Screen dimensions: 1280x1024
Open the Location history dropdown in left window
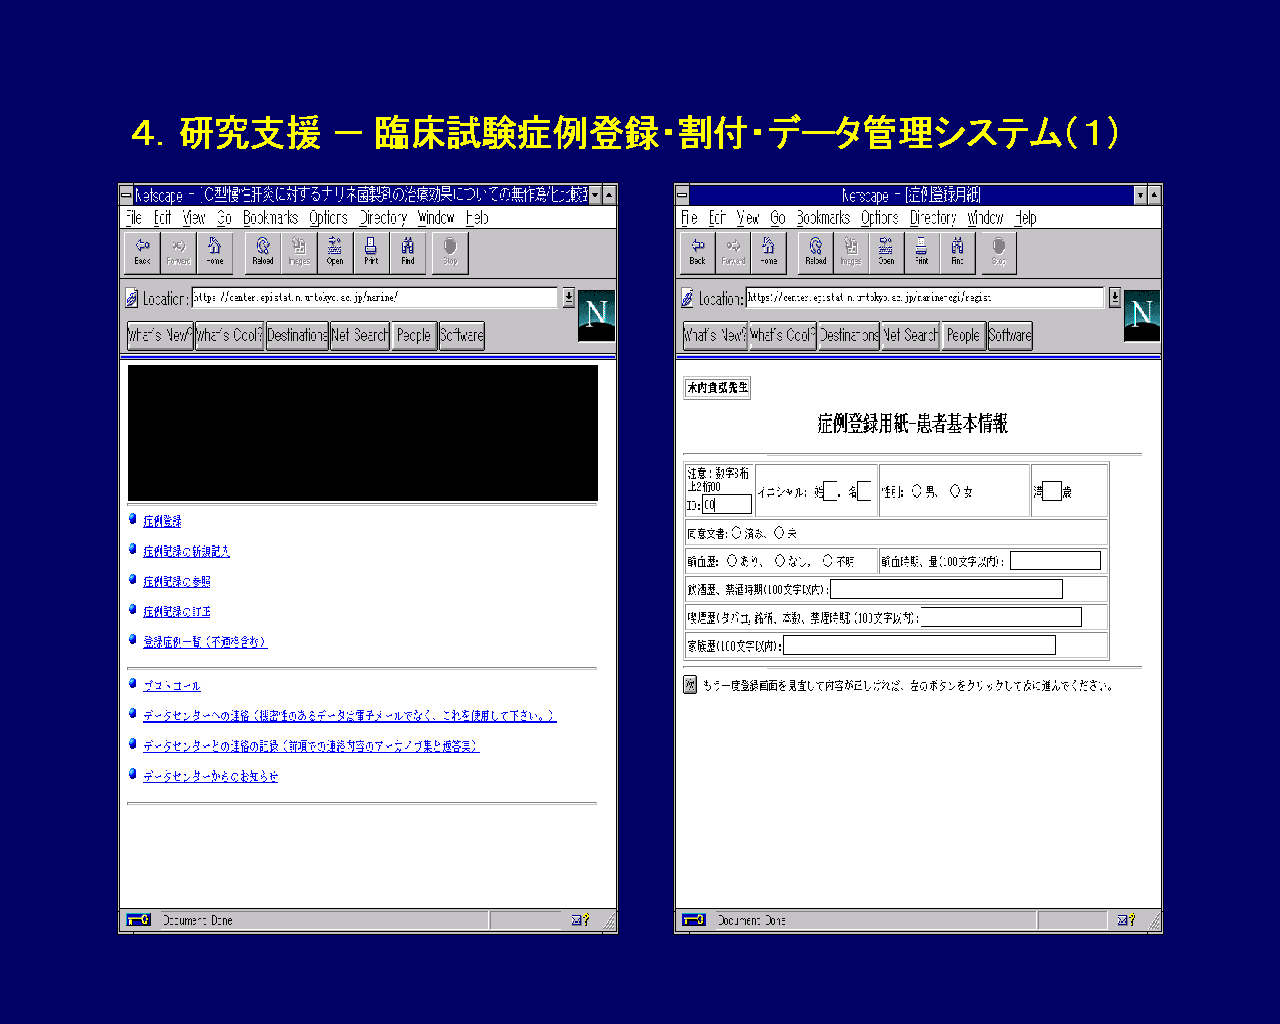pos(569,297)
